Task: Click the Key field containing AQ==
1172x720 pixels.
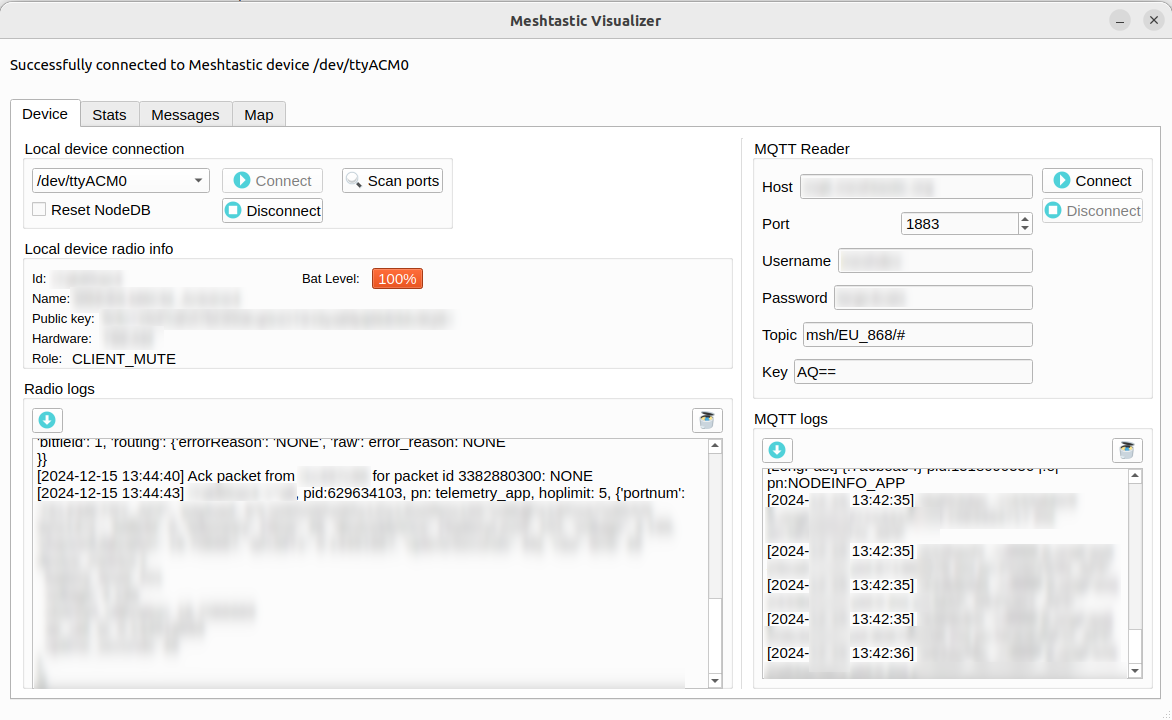Action: point(913,372)
